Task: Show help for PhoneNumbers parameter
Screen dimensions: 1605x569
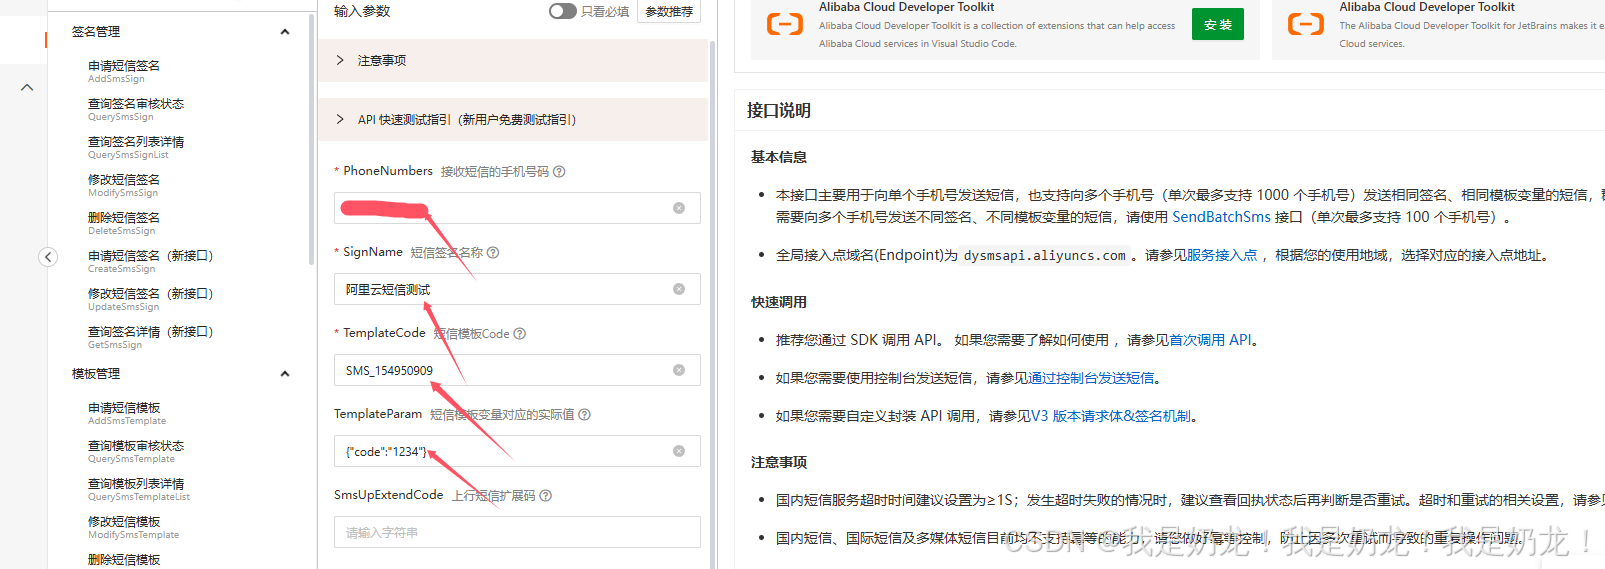Action: pos(559,172)
